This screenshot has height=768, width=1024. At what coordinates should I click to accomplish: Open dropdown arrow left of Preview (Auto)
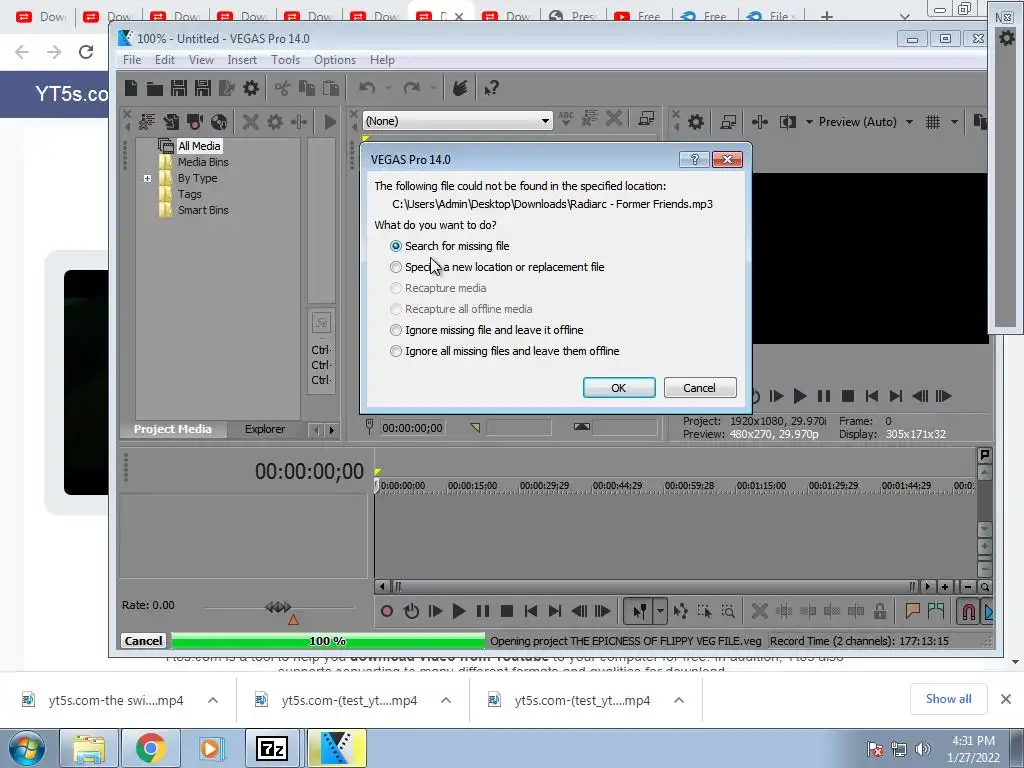tap(809, 122)
